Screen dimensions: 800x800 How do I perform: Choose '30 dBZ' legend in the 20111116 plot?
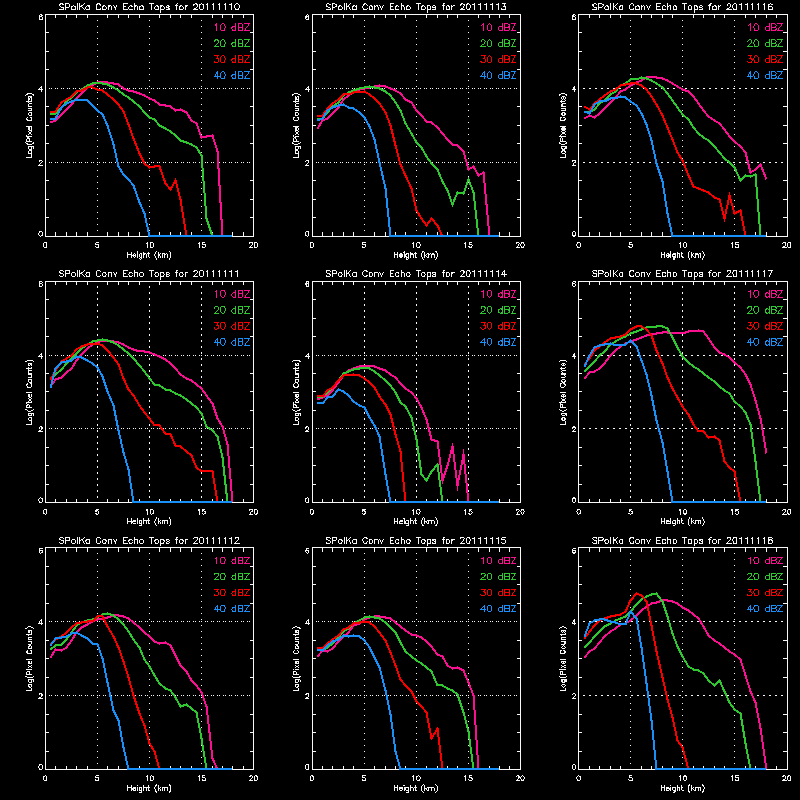pyautogui.click(x=765, y=59)
